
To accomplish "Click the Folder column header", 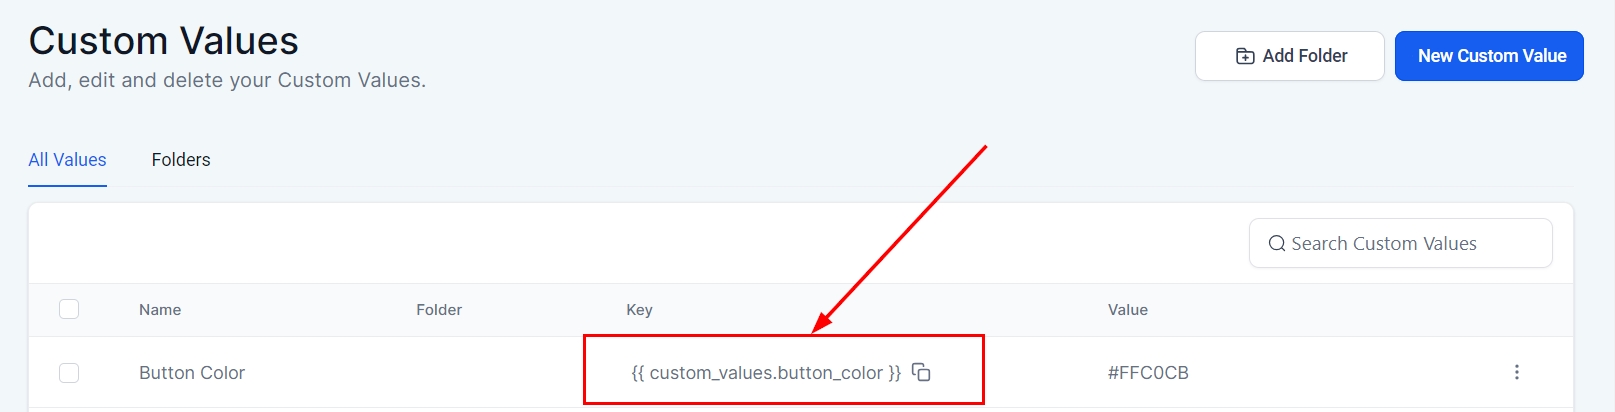I will pos(439,310).
